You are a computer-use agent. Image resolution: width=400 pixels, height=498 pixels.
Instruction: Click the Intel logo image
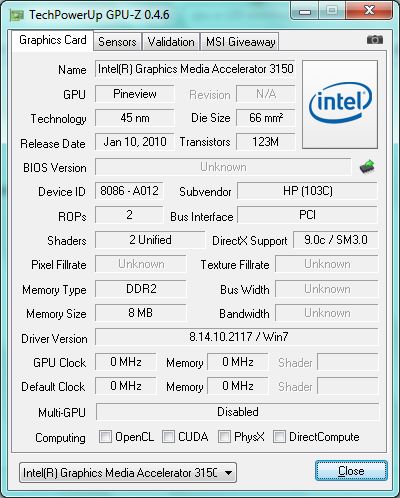point(340,104)
